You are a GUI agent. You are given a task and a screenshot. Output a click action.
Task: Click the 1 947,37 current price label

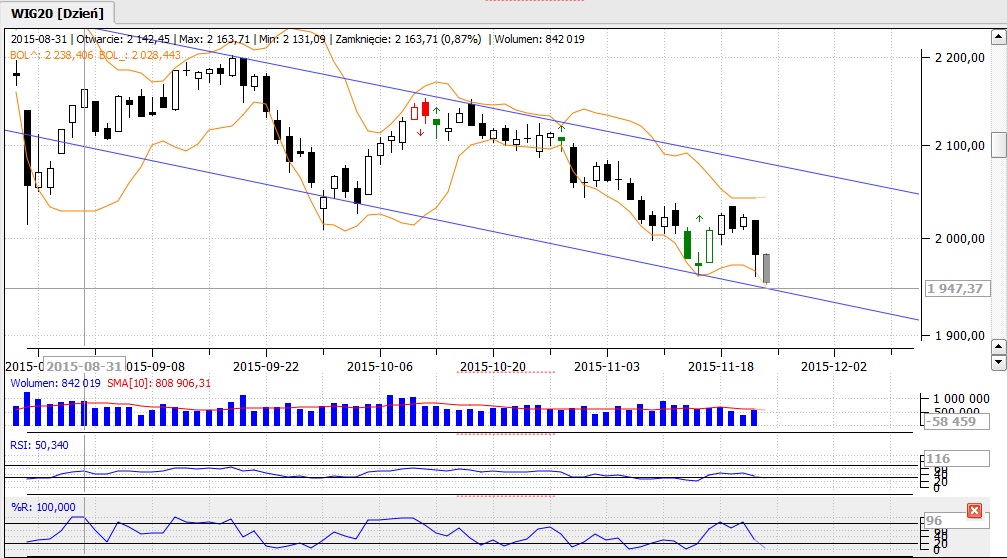(x=956, y=288)
